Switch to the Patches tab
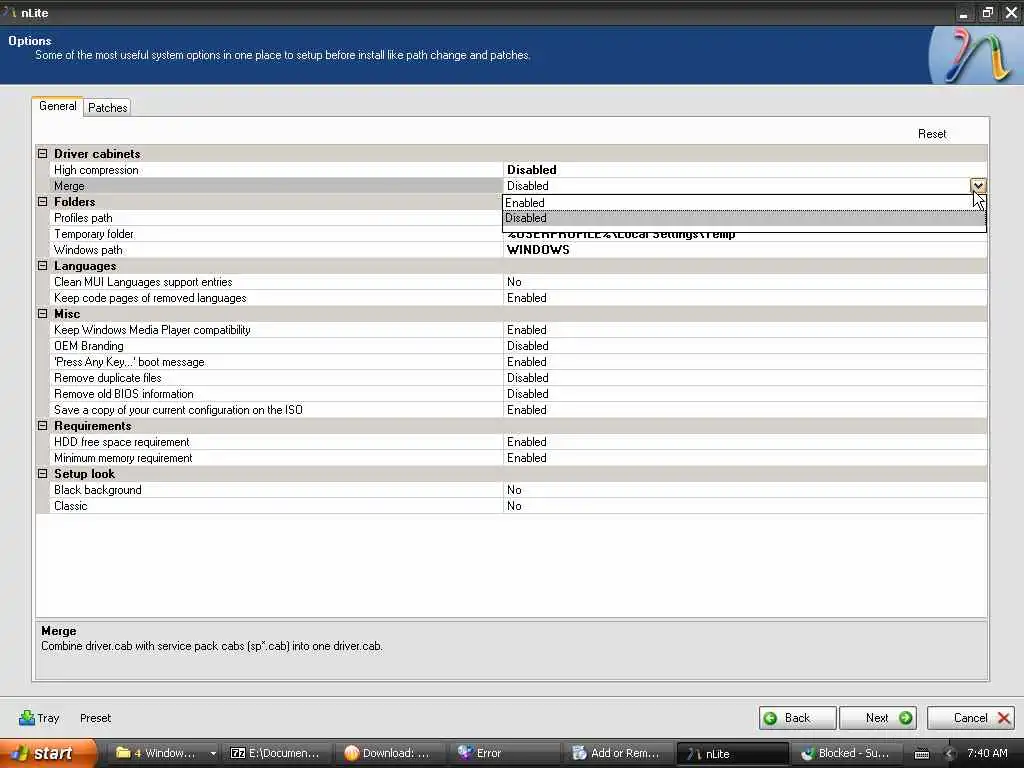The height and width of the screenshot is (768, 1024). tap(108, 108)
